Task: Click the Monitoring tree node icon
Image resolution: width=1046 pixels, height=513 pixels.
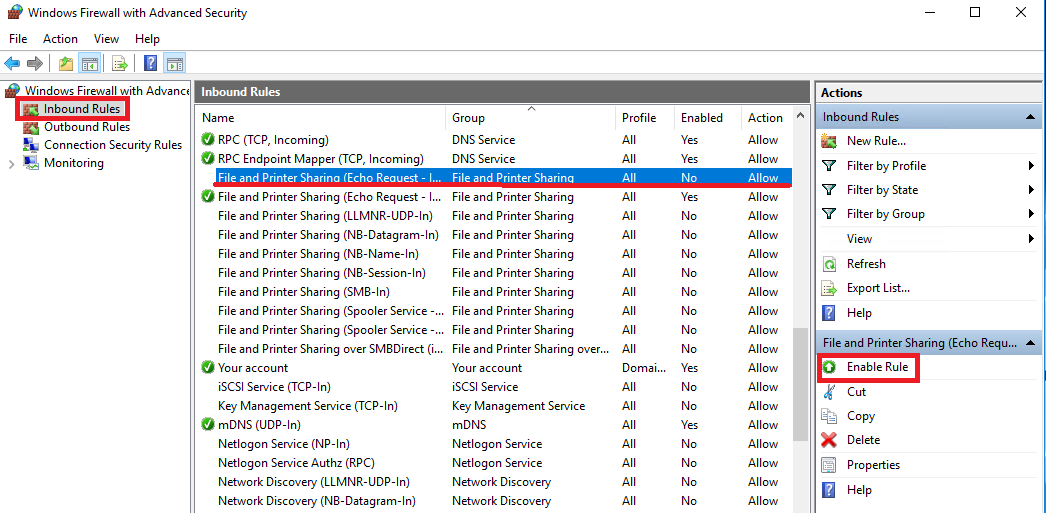Action: click(31, 163)
